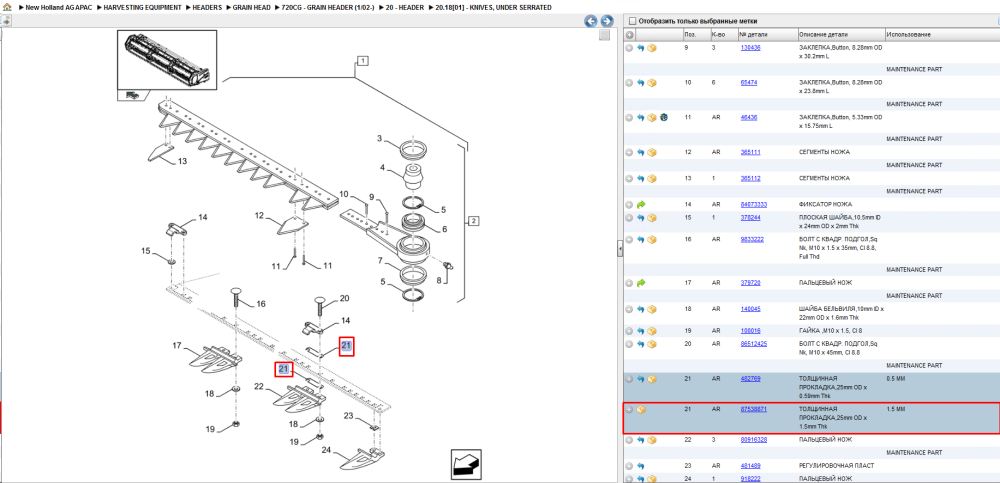
Task: Open part number link 918222
Action: point(750,479)
